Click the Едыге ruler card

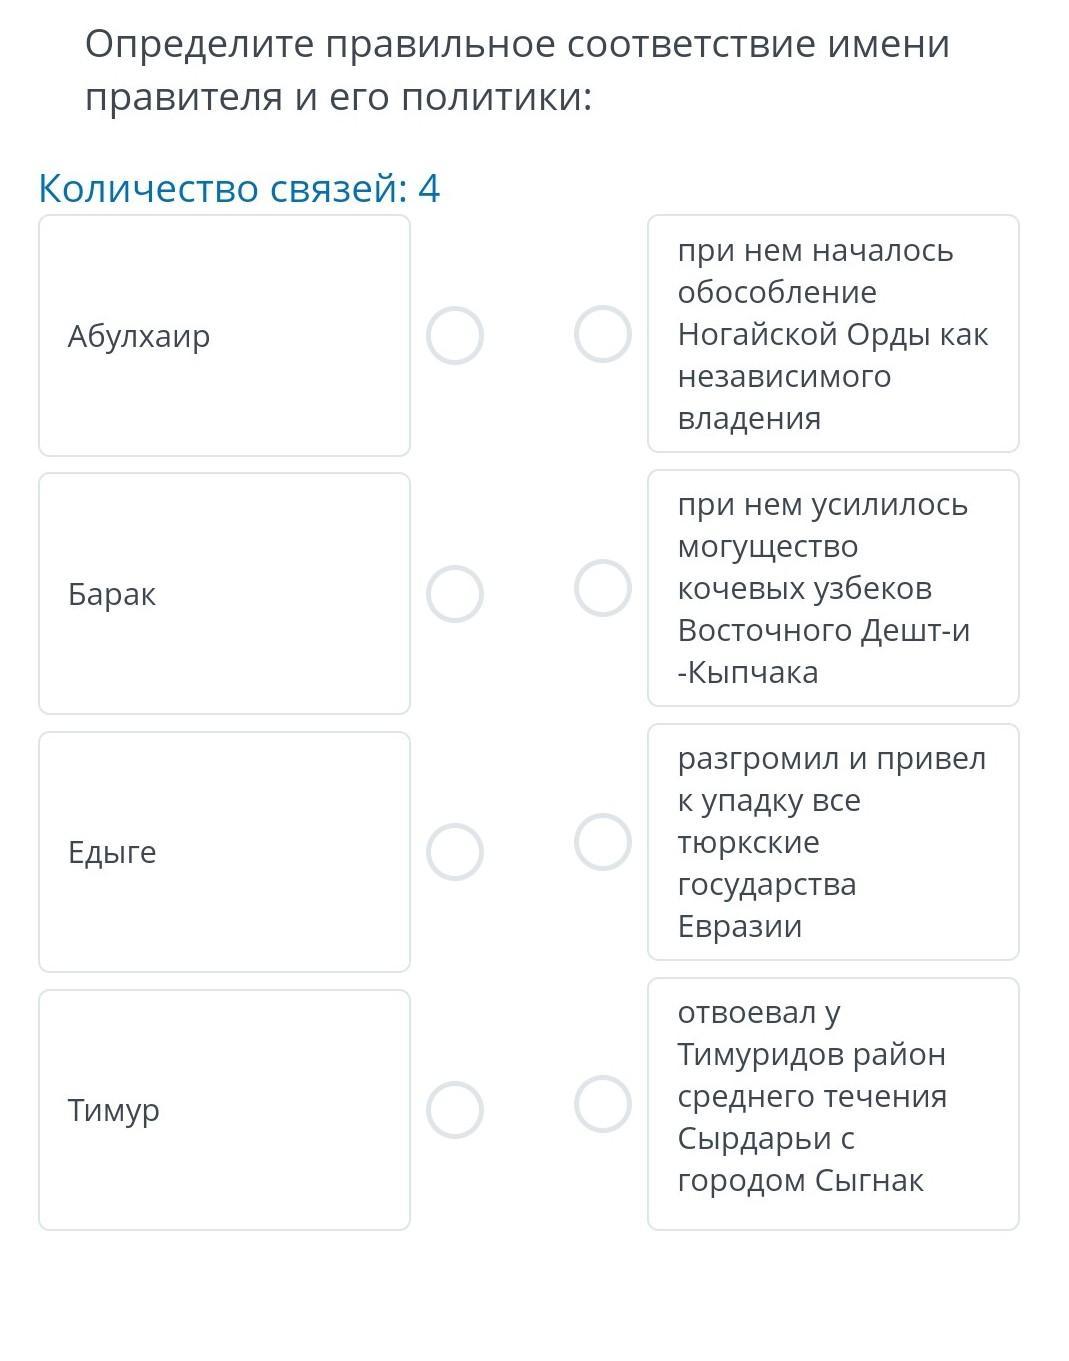tap(224, 852)
